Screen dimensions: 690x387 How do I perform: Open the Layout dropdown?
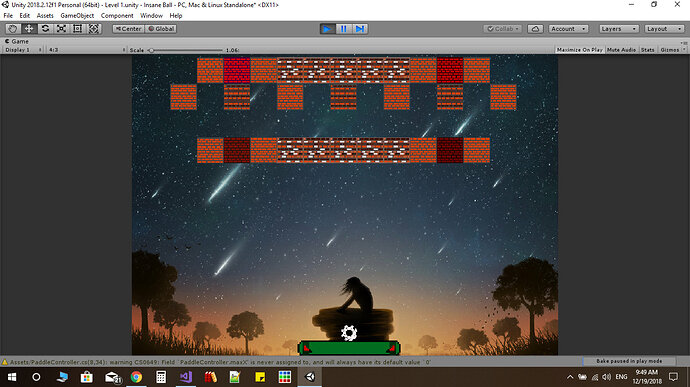tap(664, 29)
